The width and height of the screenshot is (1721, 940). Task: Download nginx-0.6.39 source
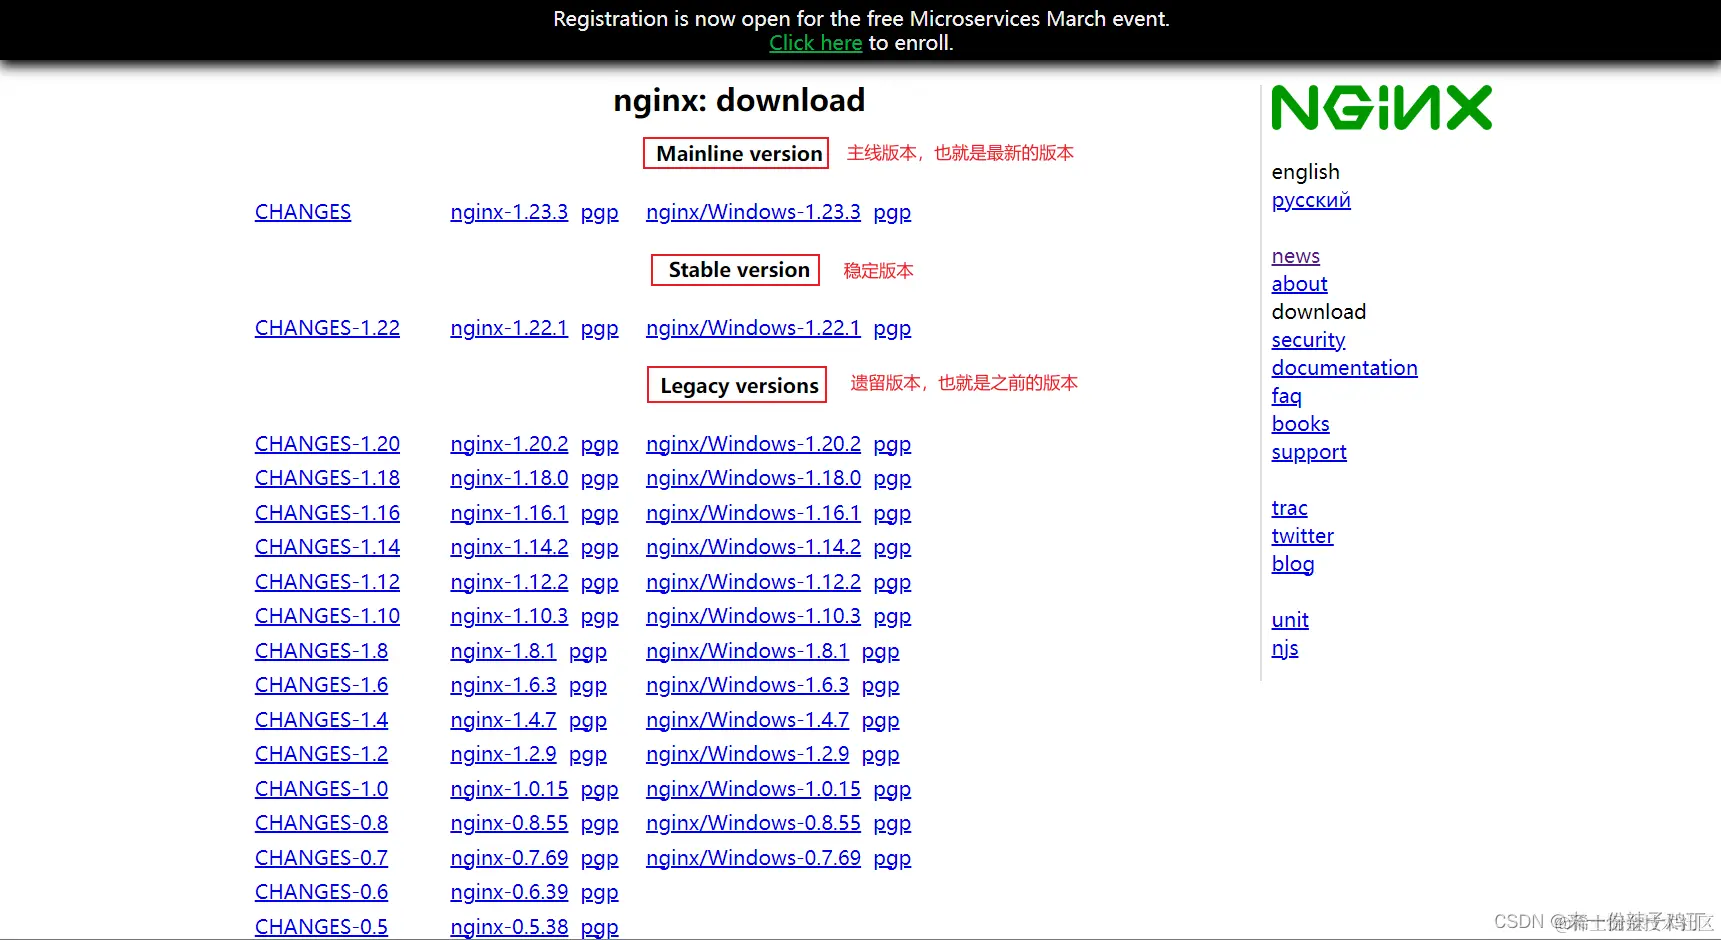509,892
